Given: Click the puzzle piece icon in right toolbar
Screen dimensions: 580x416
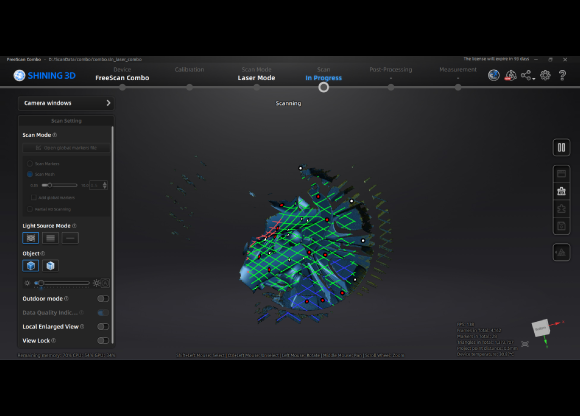Looking at the screenshot, I should click(561, 209).
